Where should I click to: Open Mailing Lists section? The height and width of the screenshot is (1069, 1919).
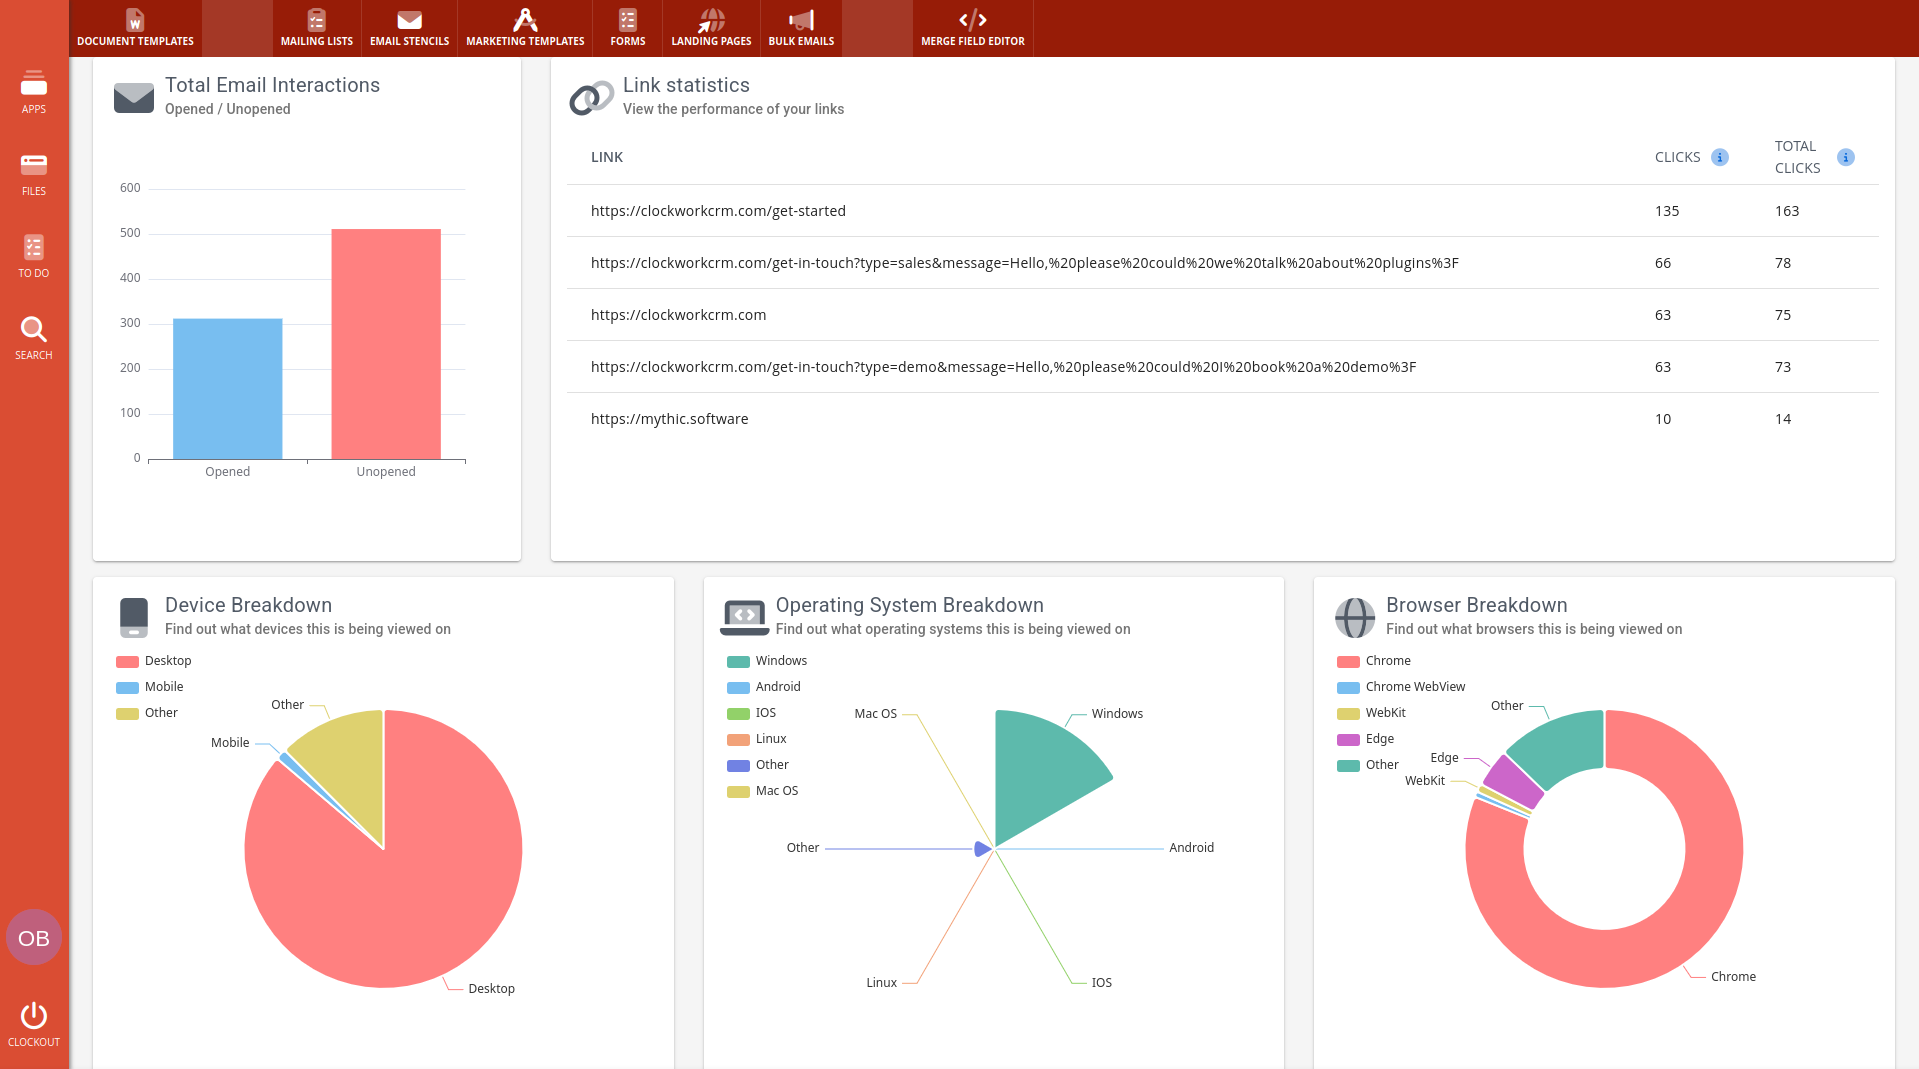click(x=316, y=28)
